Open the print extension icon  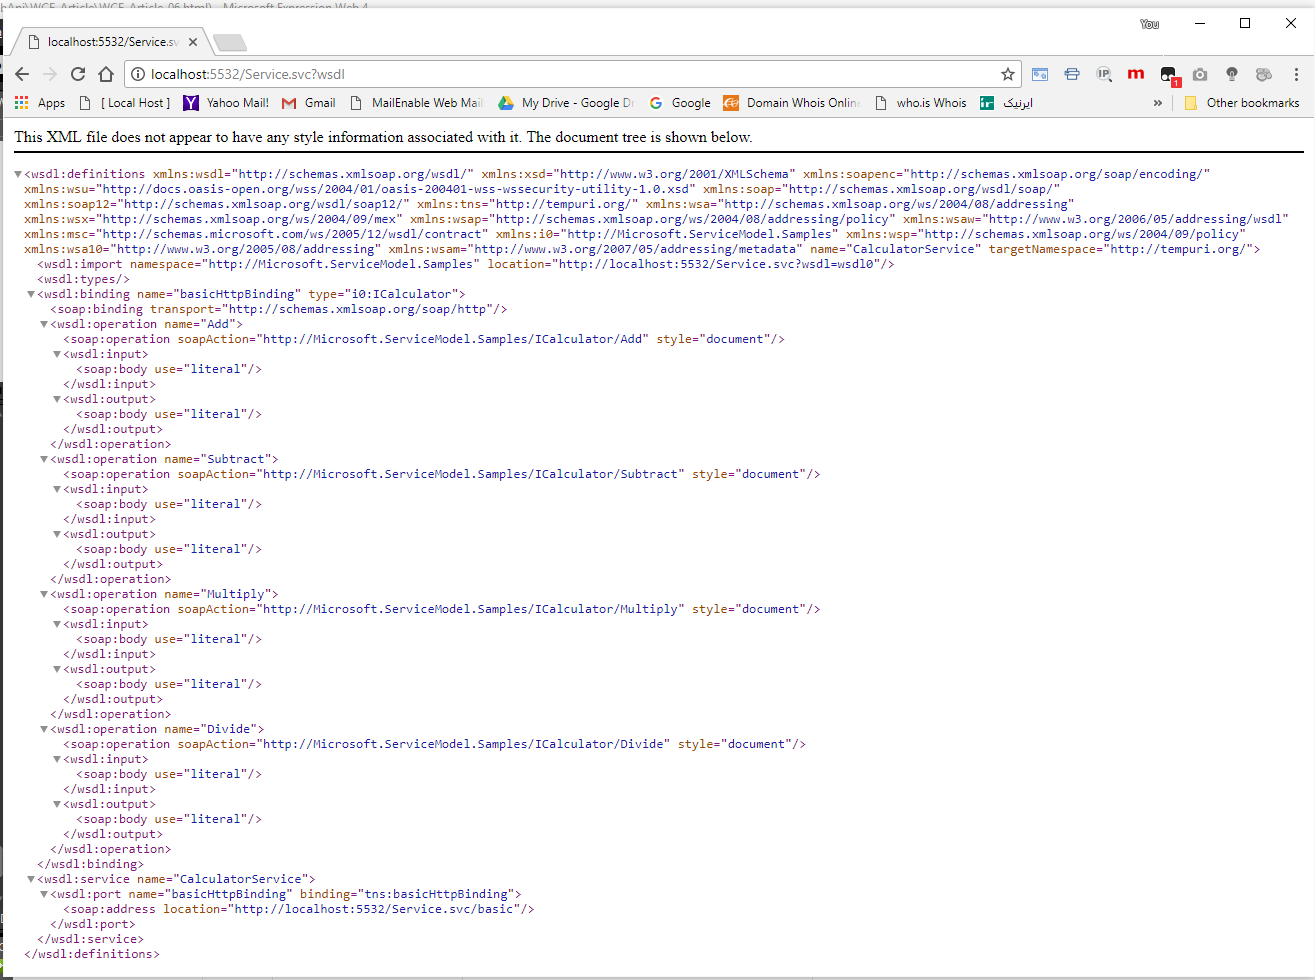click(x=1072, y=73)
